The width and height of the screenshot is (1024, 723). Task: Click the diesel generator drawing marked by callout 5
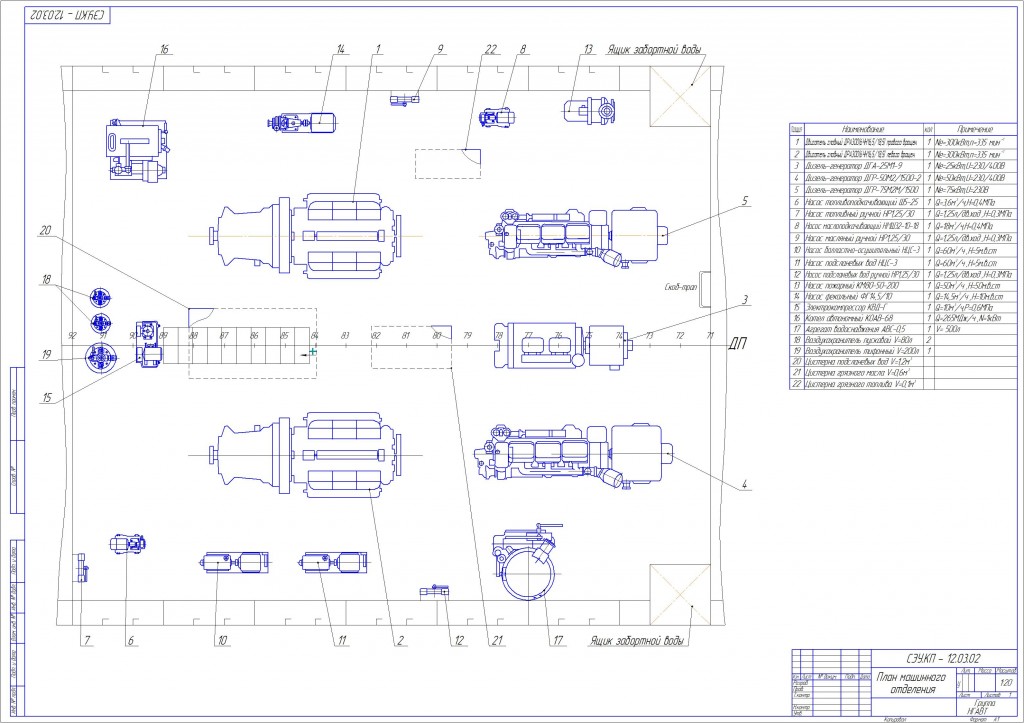click(579, 237)
